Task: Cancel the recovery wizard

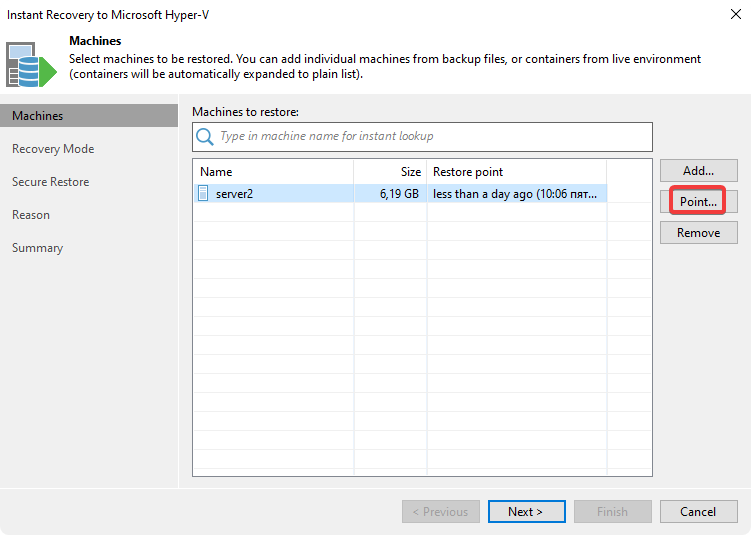Action: point(698,512)
